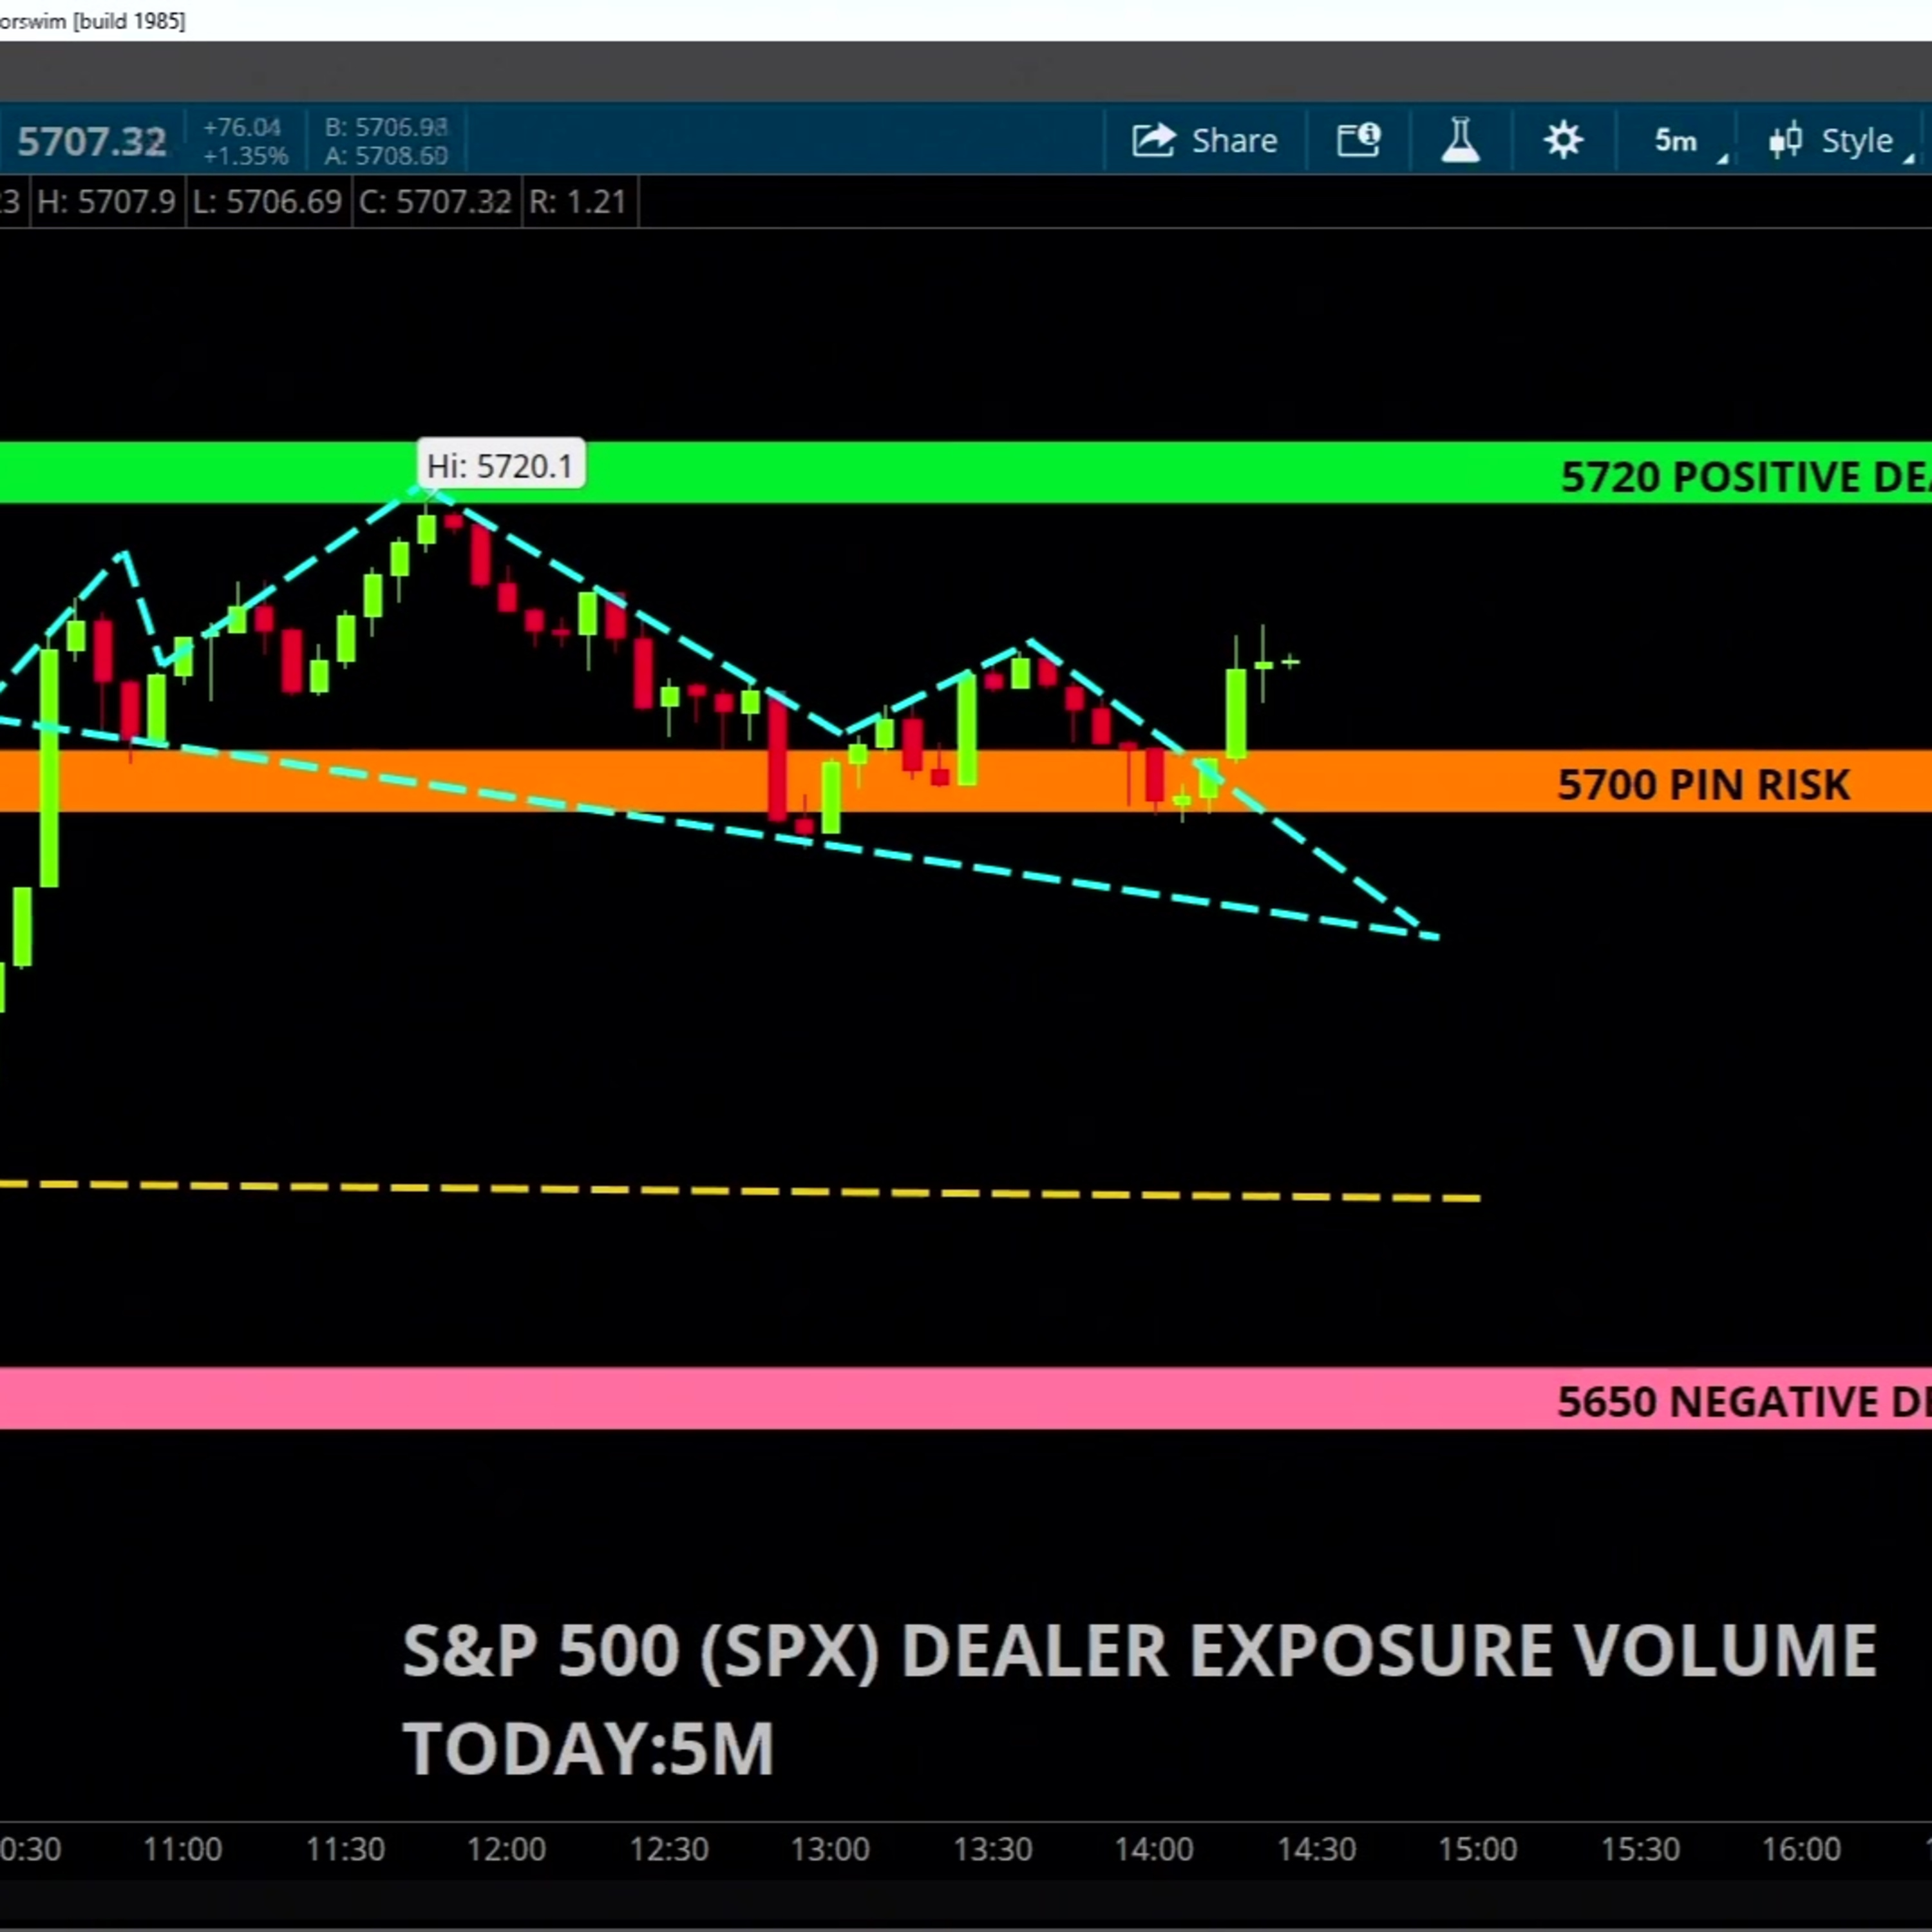Open the Studies flask icon
The height and width of the screenshot is (1932, 1932).
1460,140
